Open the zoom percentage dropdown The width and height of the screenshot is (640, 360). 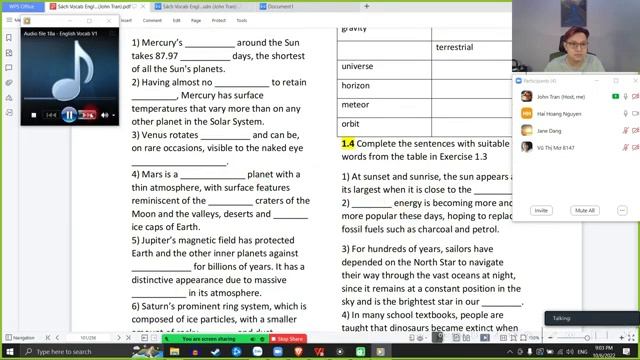[534, 338]
